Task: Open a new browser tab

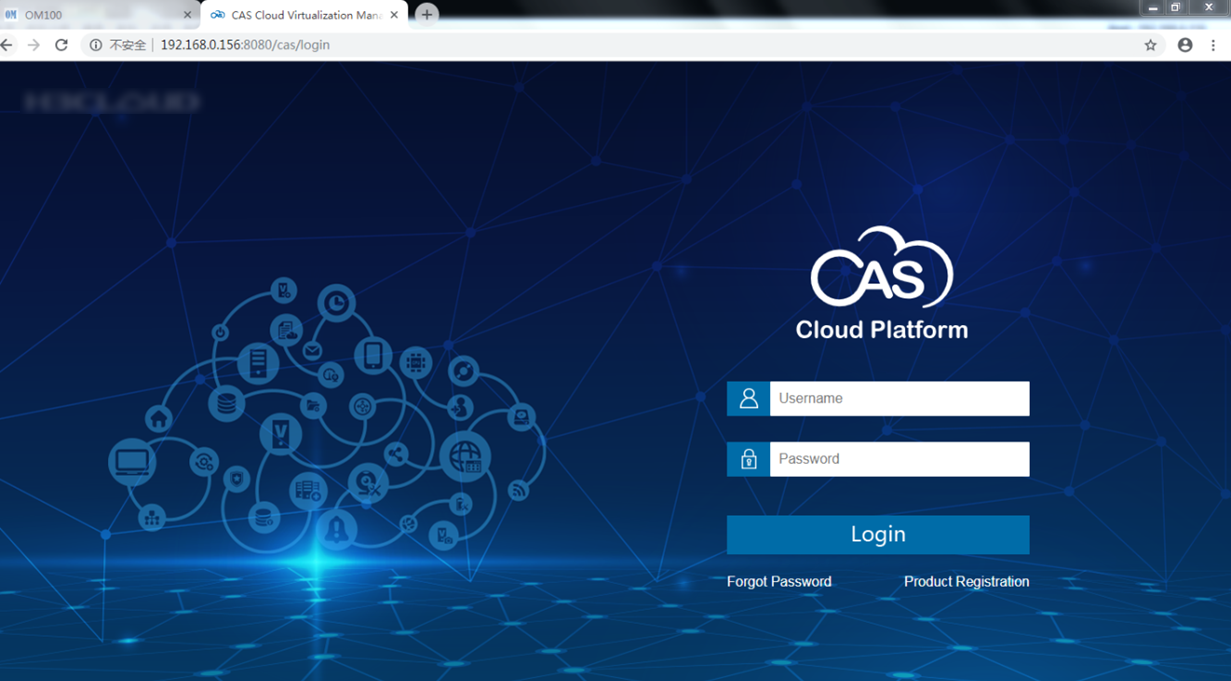Action: click(x=427, y=15)
